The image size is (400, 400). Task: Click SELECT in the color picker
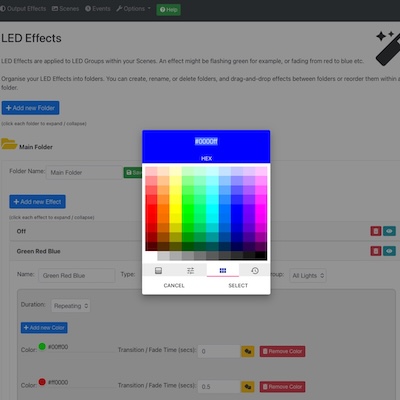[238, 285]
